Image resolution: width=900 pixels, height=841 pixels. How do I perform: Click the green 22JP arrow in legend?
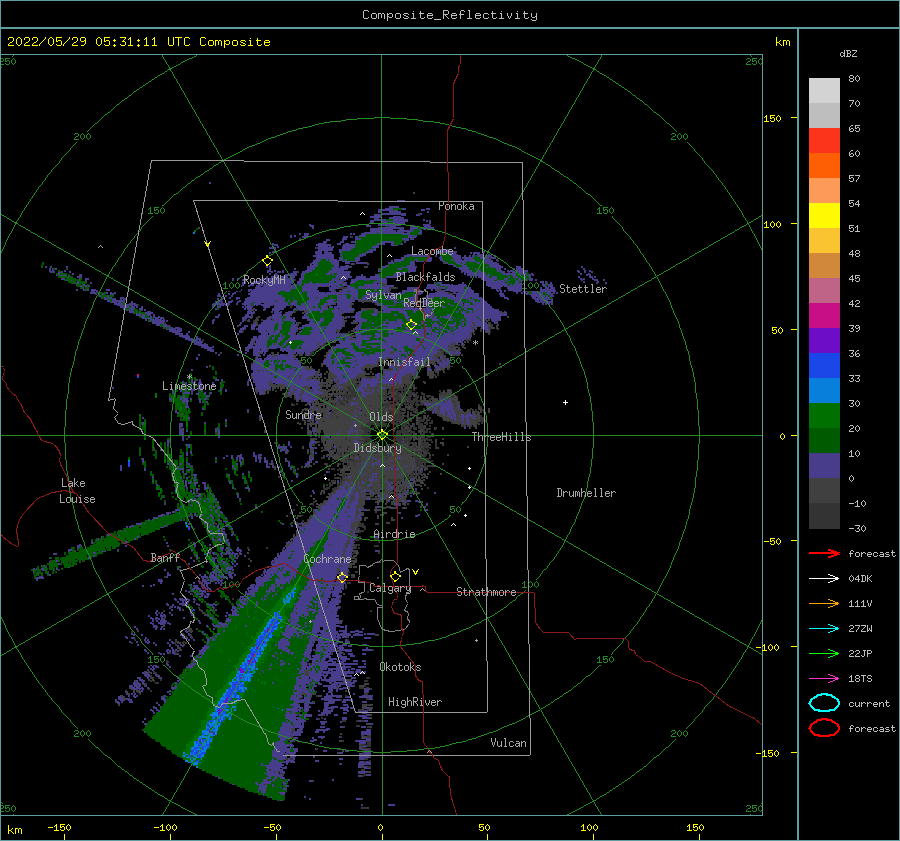824,653
